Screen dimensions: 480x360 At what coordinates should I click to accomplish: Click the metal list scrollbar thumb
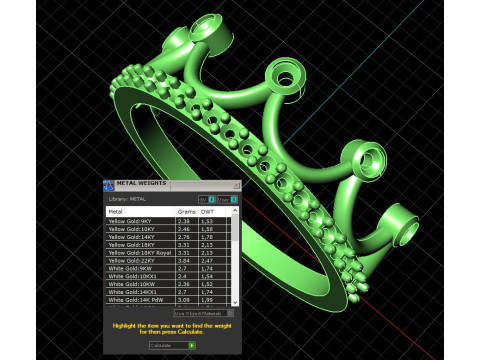(x=235, y=227)
